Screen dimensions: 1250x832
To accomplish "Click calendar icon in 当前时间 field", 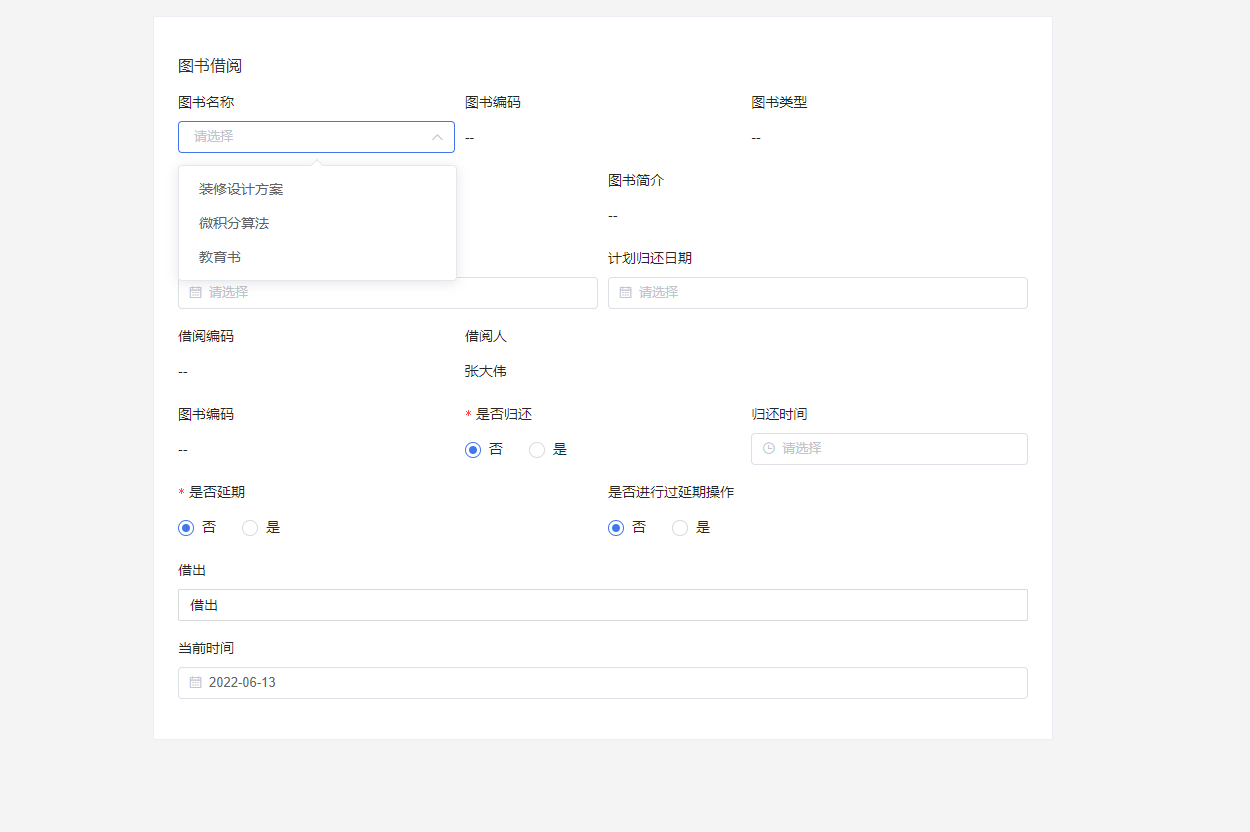I will click(x=196, y=683).
